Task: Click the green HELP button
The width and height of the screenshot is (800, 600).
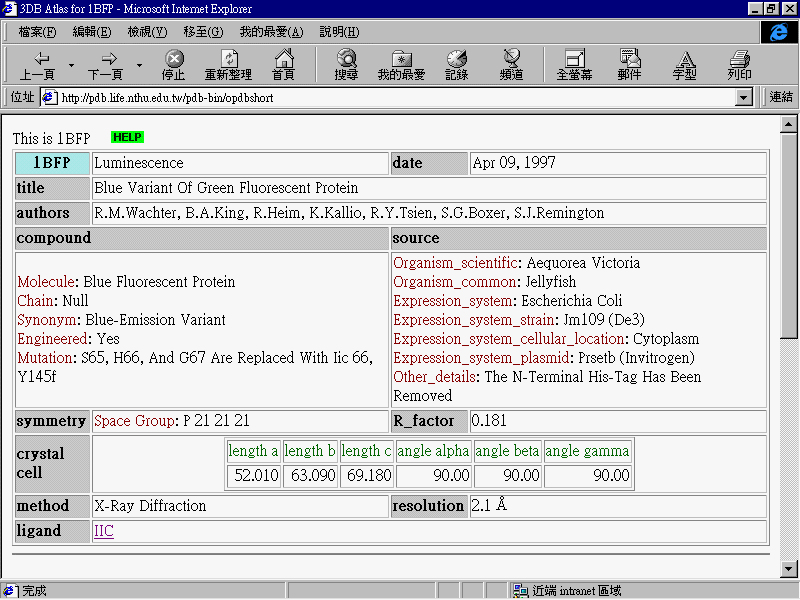Action: tap(127, 137)
